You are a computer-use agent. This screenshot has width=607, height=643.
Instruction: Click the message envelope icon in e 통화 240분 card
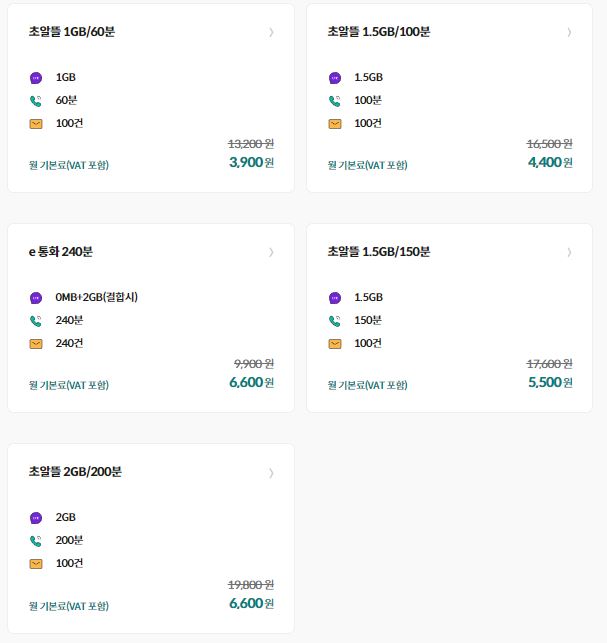[x=36, y=344]
